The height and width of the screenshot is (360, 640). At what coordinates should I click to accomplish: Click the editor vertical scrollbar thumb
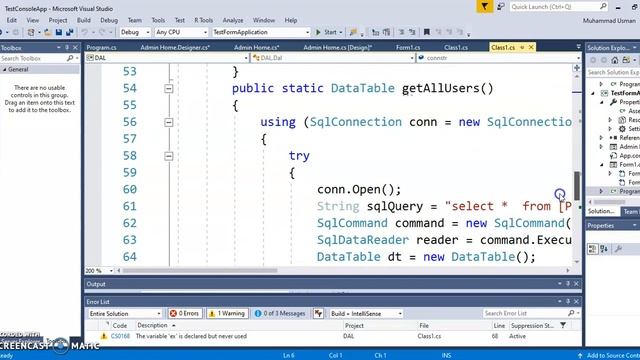point(577,186)
